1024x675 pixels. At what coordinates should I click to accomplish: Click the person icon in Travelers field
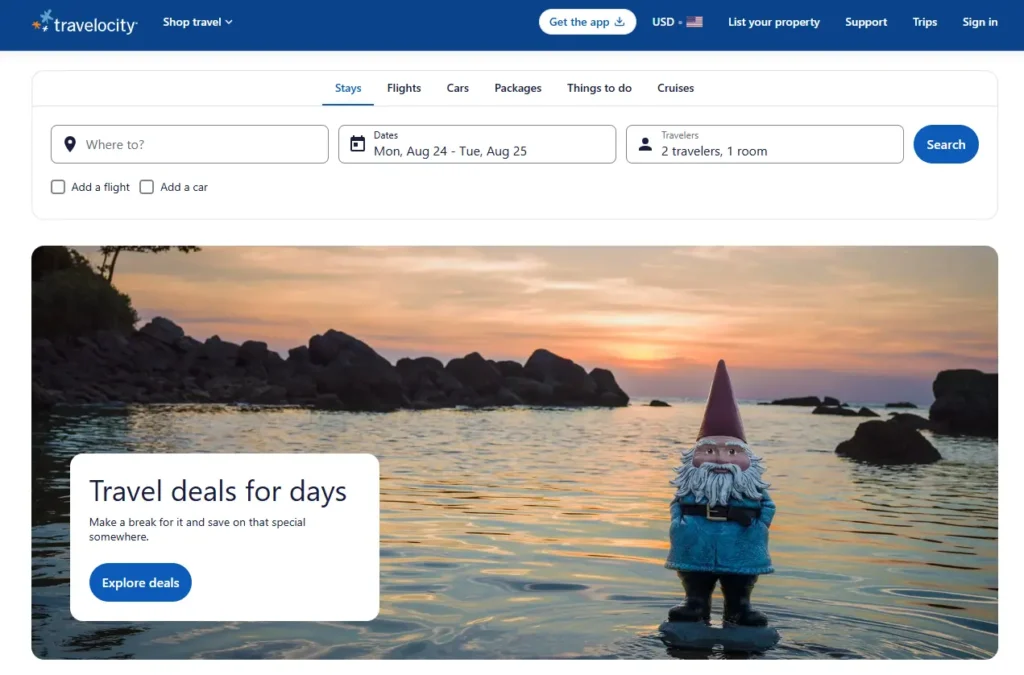tap(645, 144)
